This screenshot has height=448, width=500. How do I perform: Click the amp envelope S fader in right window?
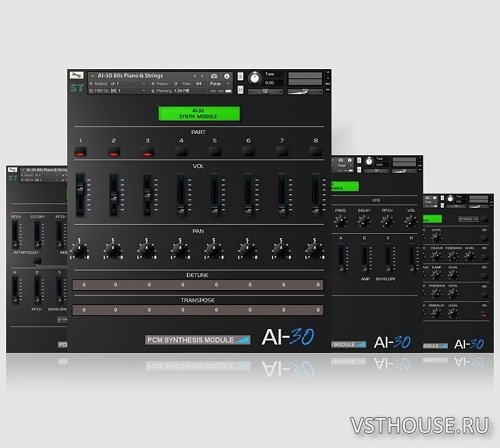pyautogui.click(x=388, y=257)
